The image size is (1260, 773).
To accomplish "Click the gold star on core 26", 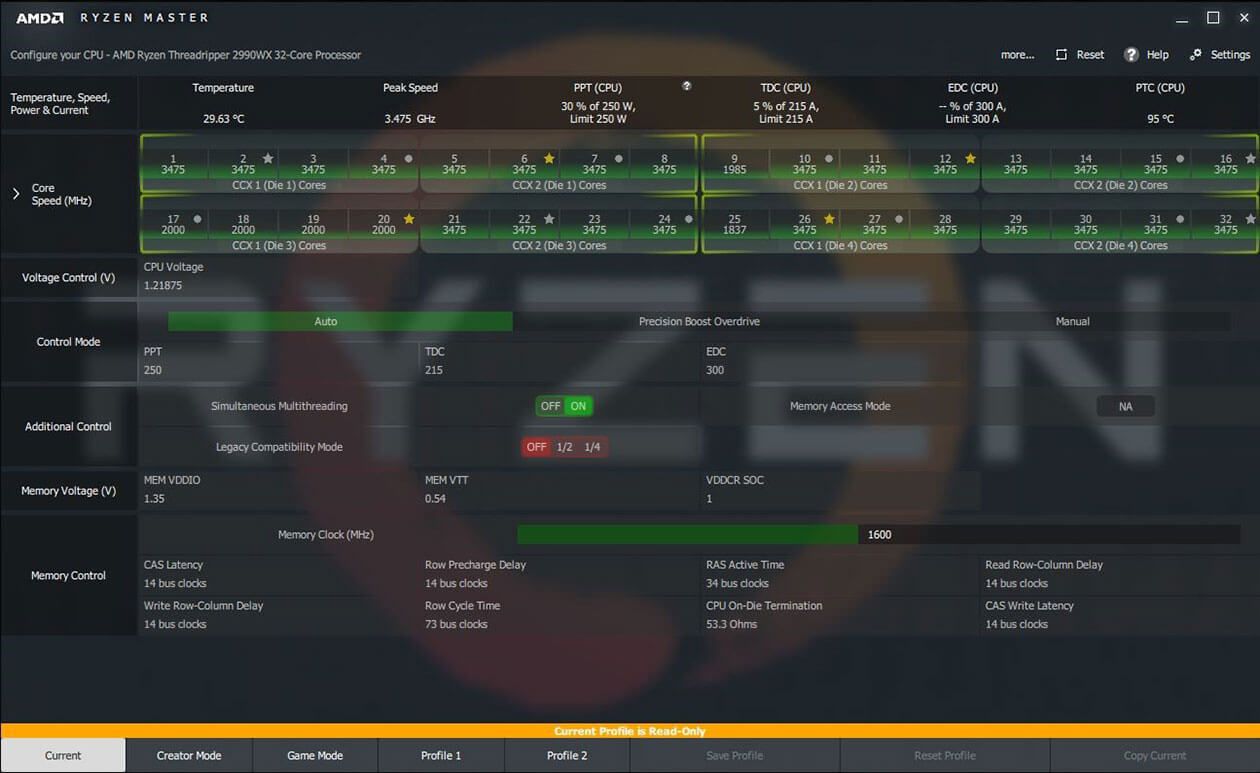I will [x=829, y=218].
